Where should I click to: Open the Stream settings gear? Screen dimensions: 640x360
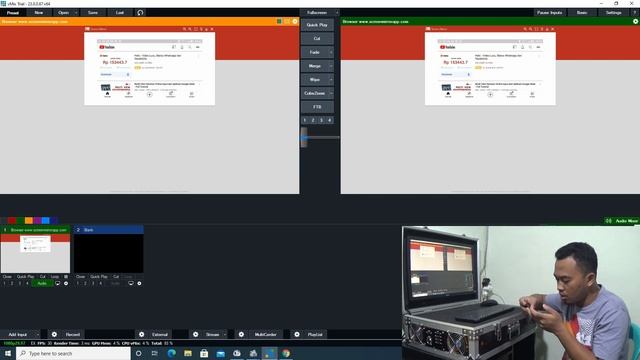click(x=196, y=334)
